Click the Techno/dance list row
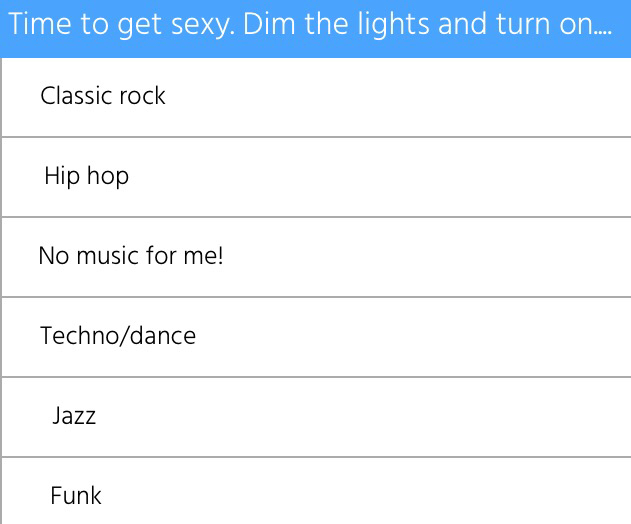The width and height of the screenshot is (631, 524). pyautogui.click(x=315, y=337)
